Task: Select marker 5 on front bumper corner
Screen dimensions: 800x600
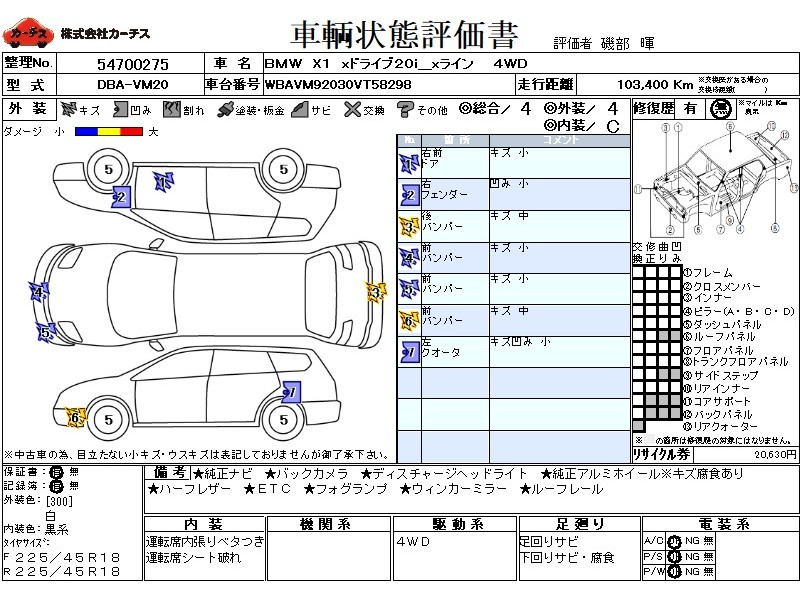Action: [x=46, y=333]
